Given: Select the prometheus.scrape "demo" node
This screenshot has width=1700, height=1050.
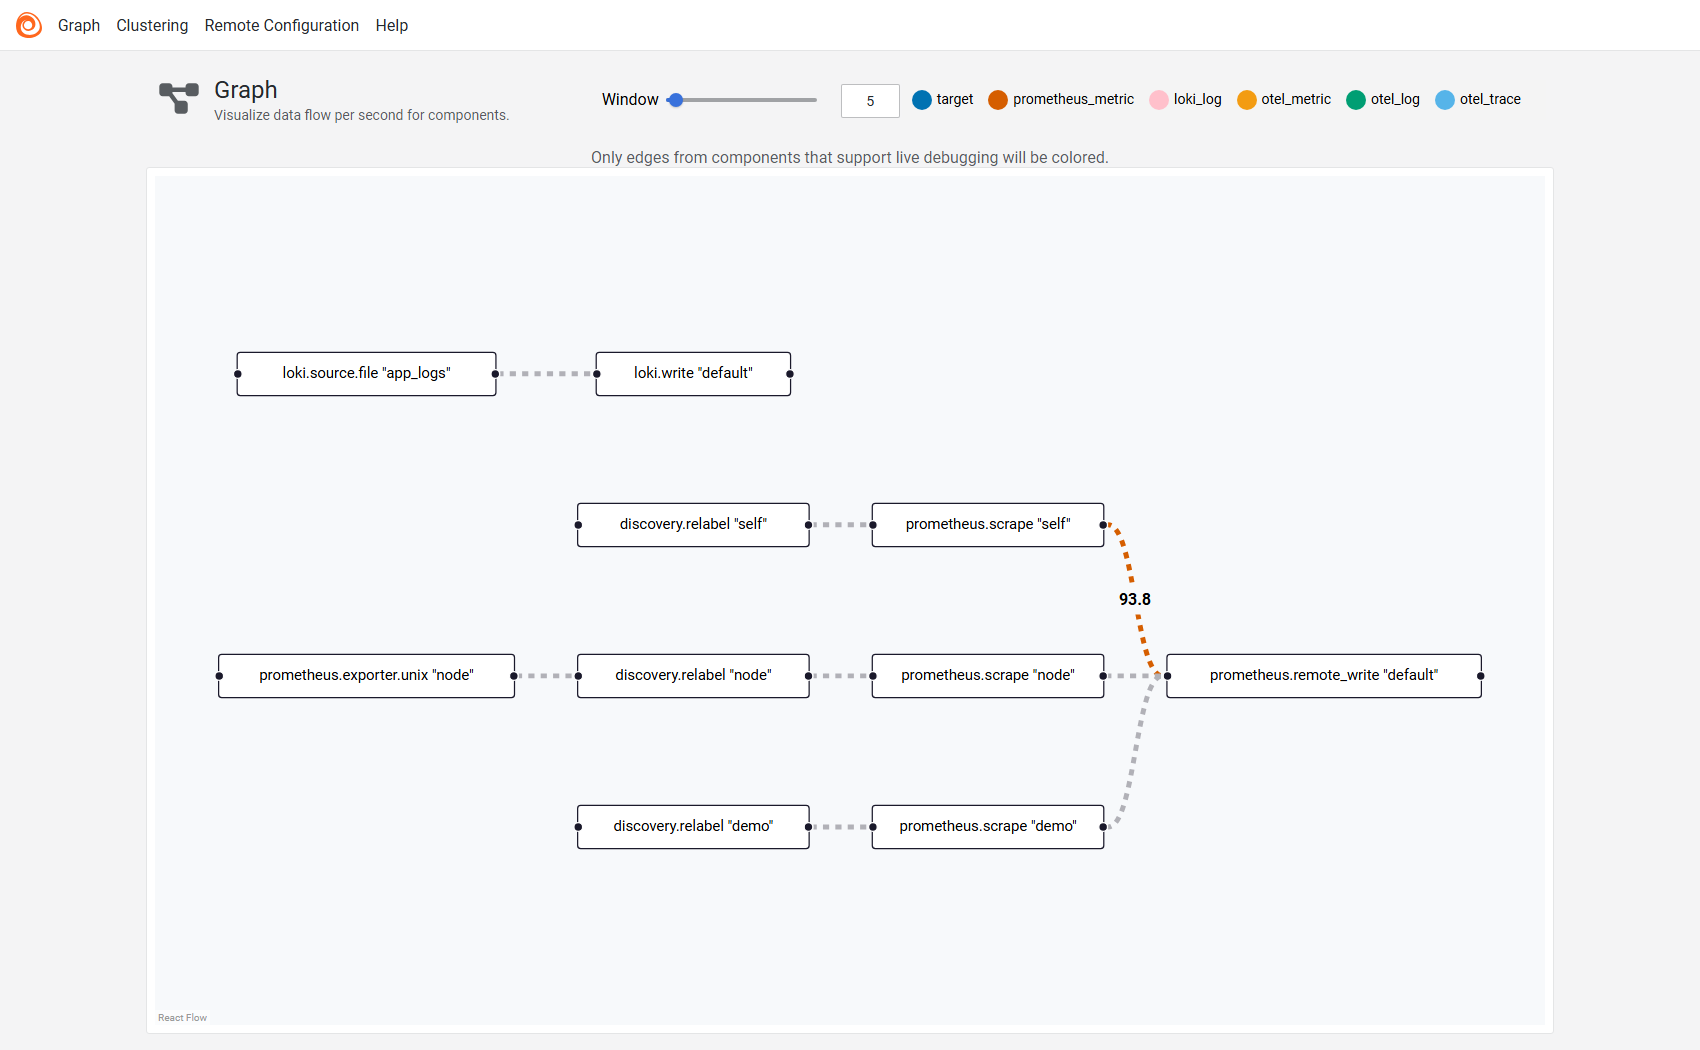Looking at the screenshot, I should [x=988, y=827].
